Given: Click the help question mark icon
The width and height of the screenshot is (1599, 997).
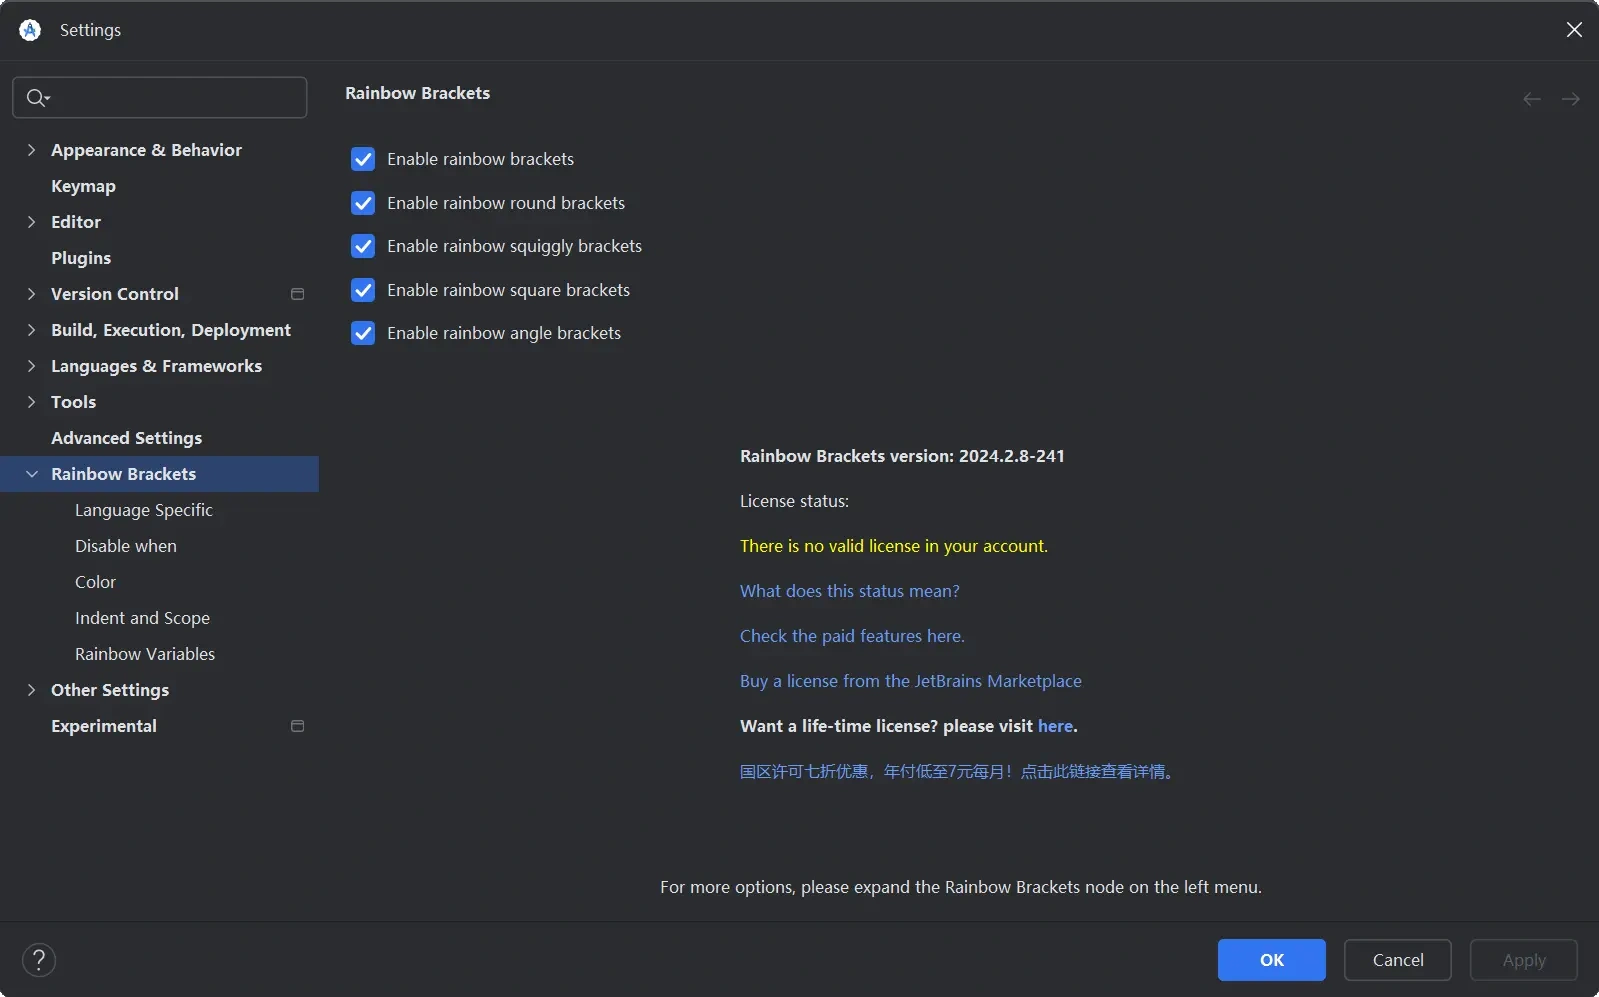Looking at the screenshot, I should click(x=39, y=960).
